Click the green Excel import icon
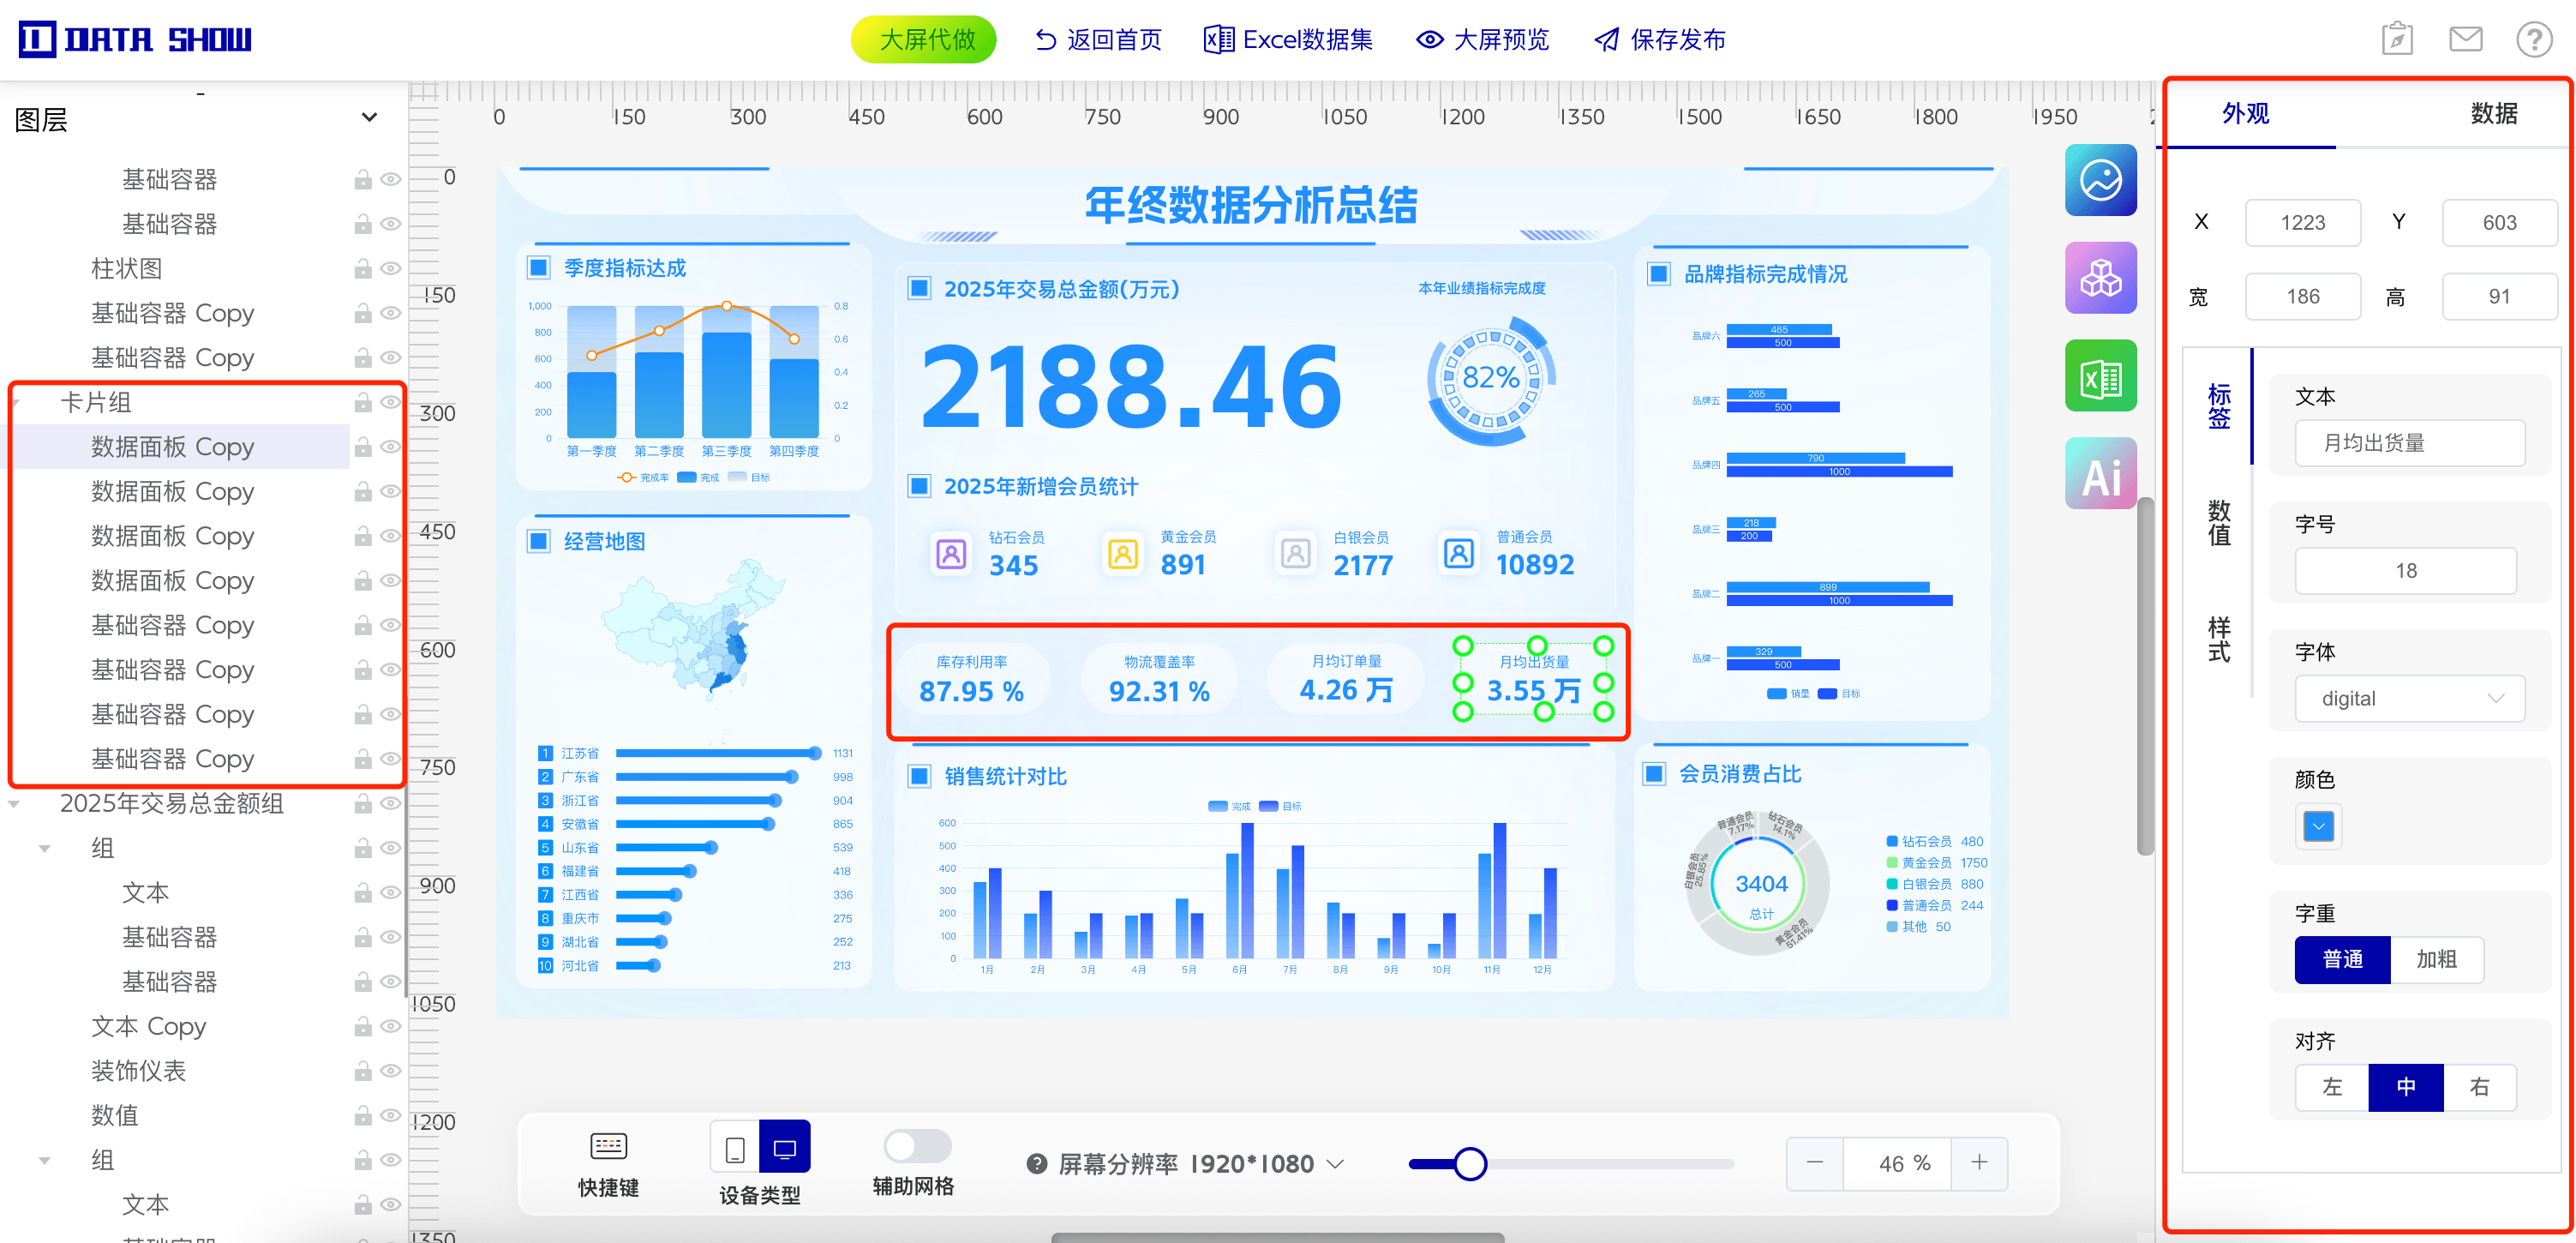This screenshot has width=2576, height=1243. click(x=2100, y=376)
